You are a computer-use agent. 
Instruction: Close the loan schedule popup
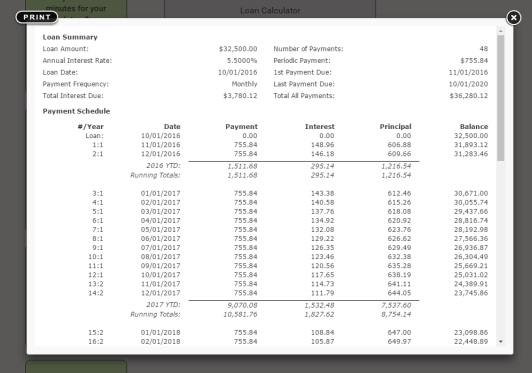[x=513, y=17]
